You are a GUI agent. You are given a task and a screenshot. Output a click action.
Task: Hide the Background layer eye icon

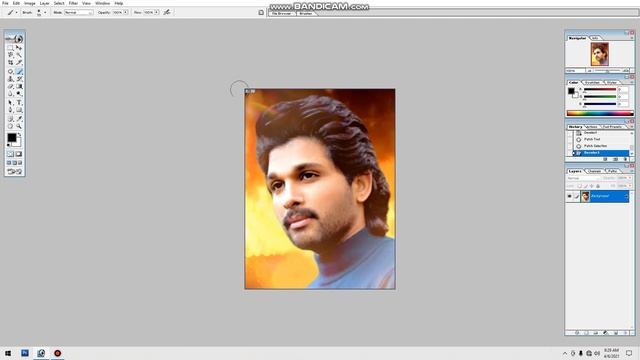[x=569, y=196]
